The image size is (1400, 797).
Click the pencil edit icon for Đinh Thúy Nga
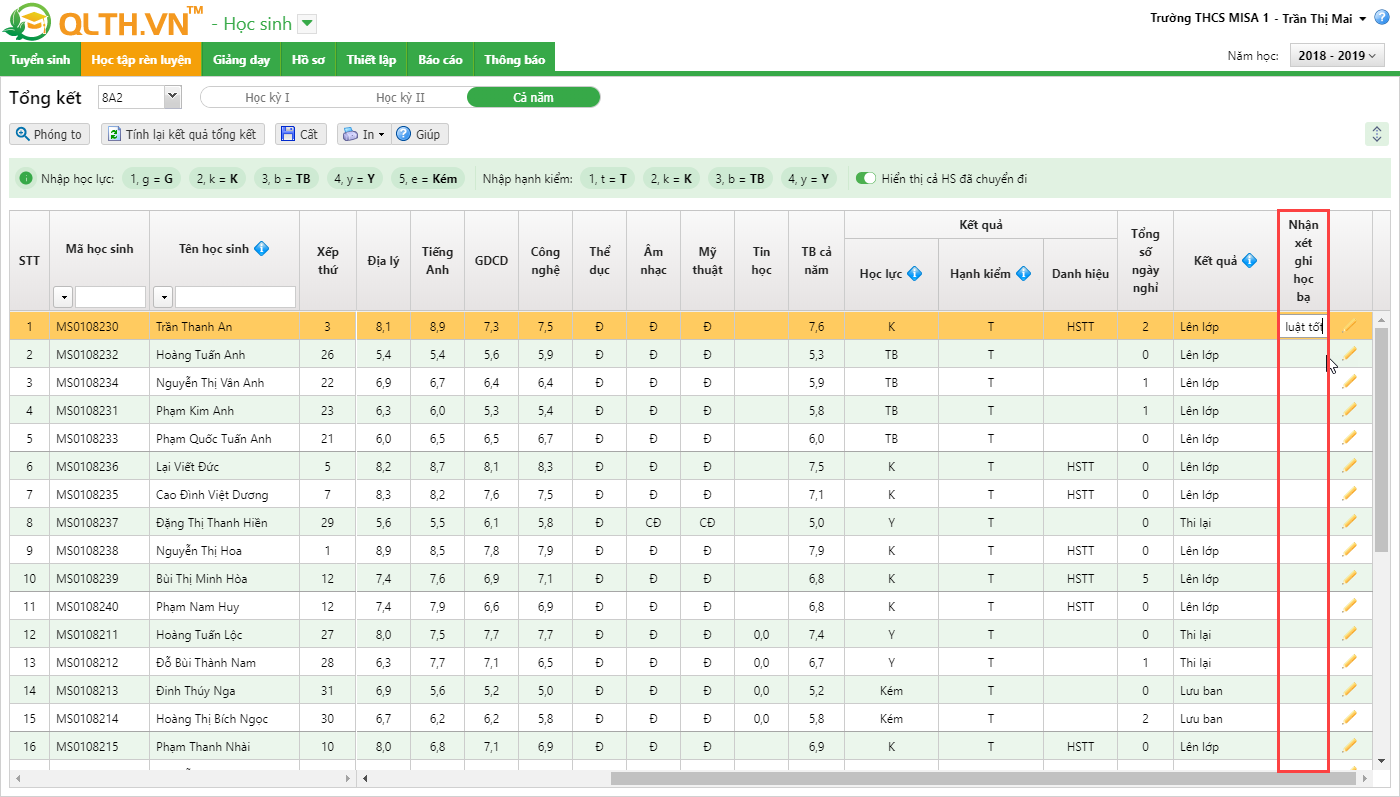pos(1349,690)
